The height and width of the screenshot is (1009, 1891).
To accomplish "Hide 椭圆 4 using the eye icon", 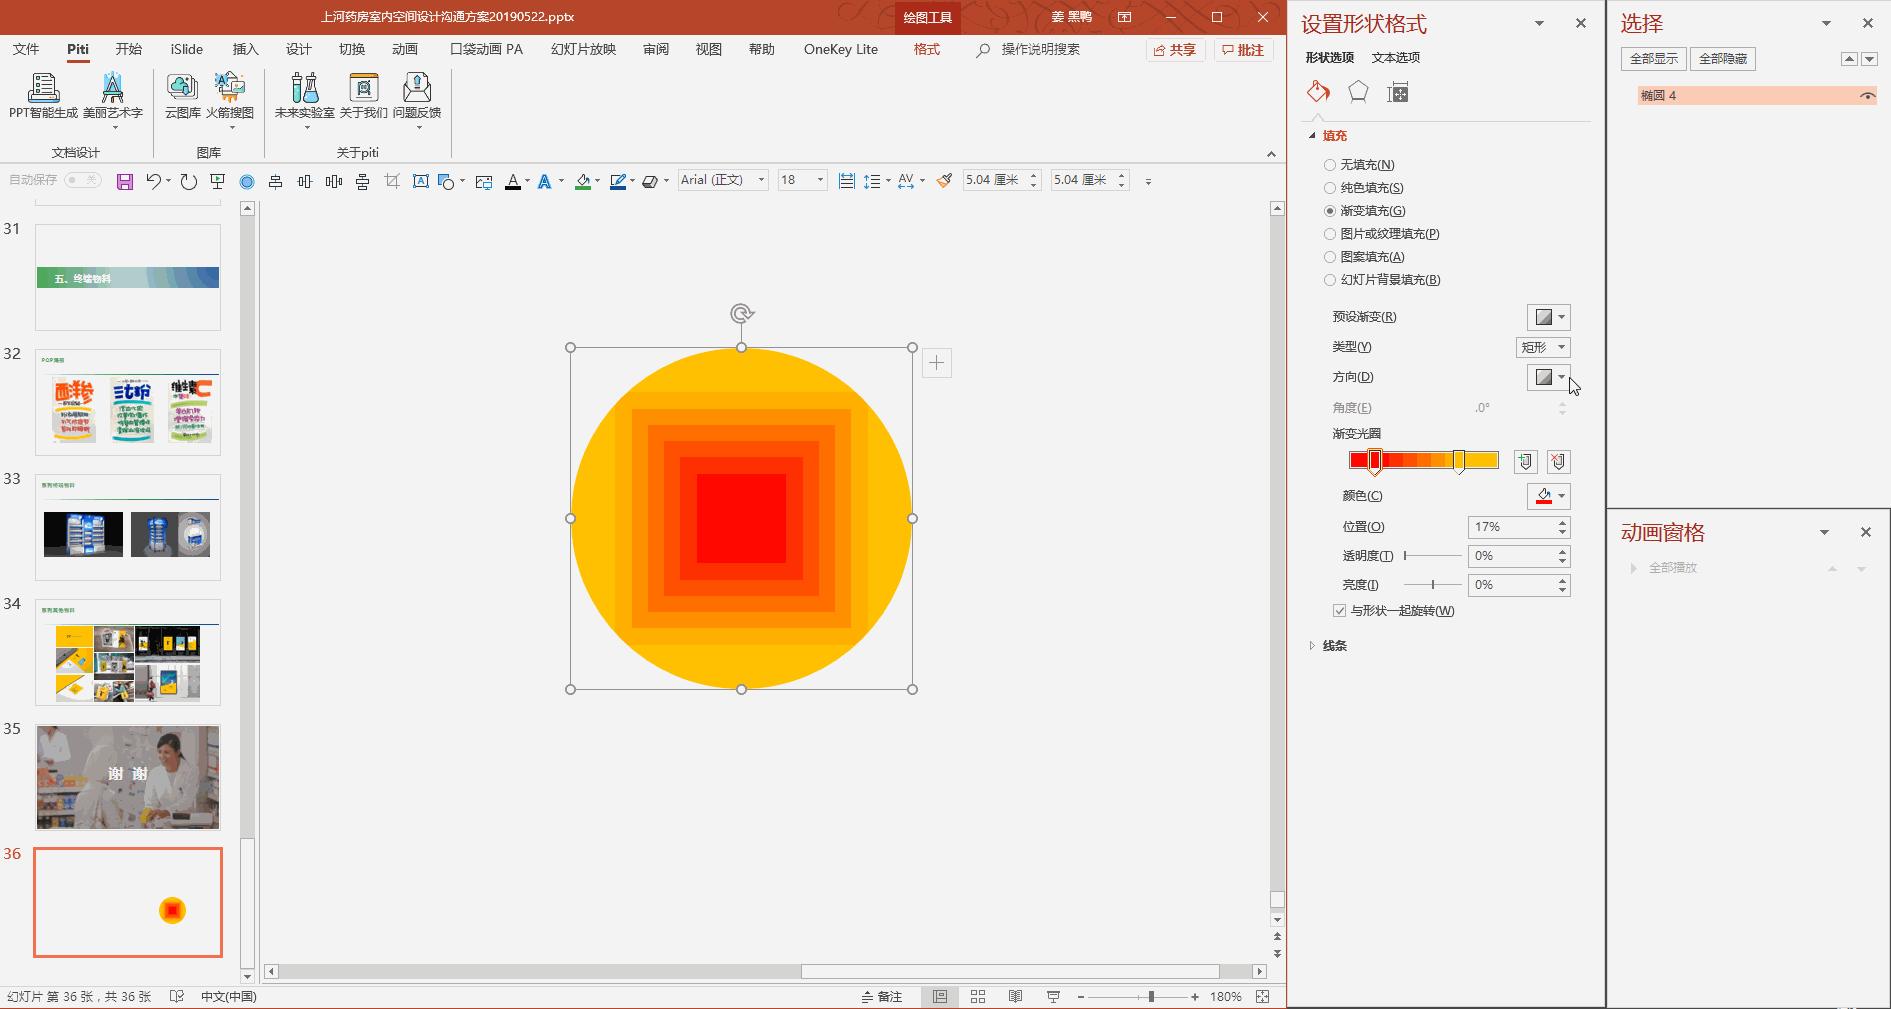I will coord(1866,96).
